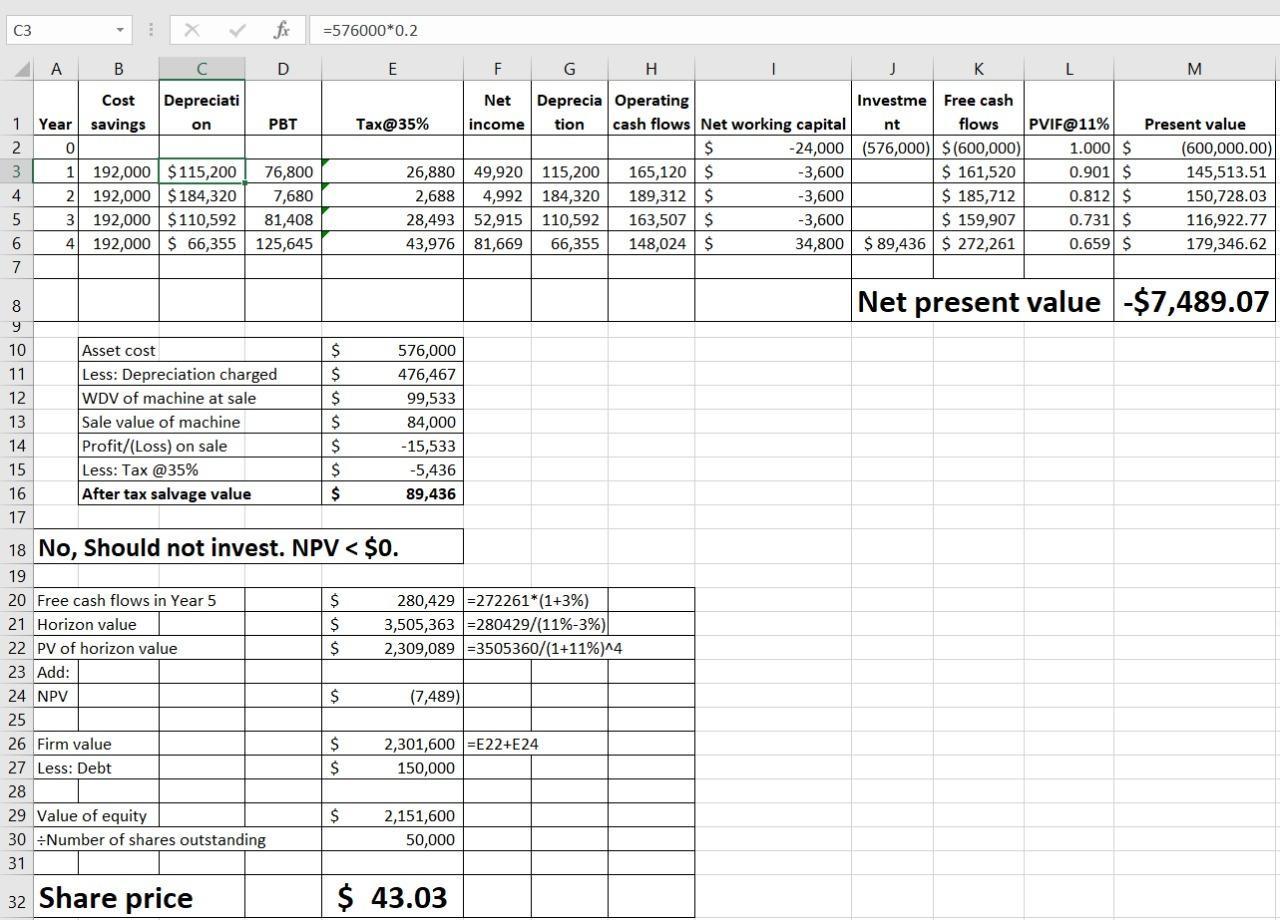Select column E header
Viewport: 1280px width, 920px height.
392,68
